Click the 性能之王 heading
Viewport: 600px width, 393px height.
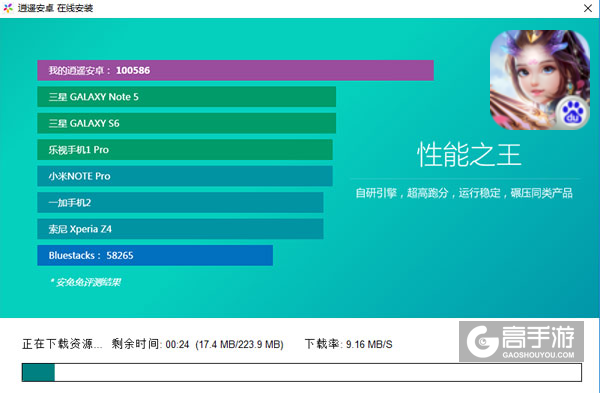point(469,155)
